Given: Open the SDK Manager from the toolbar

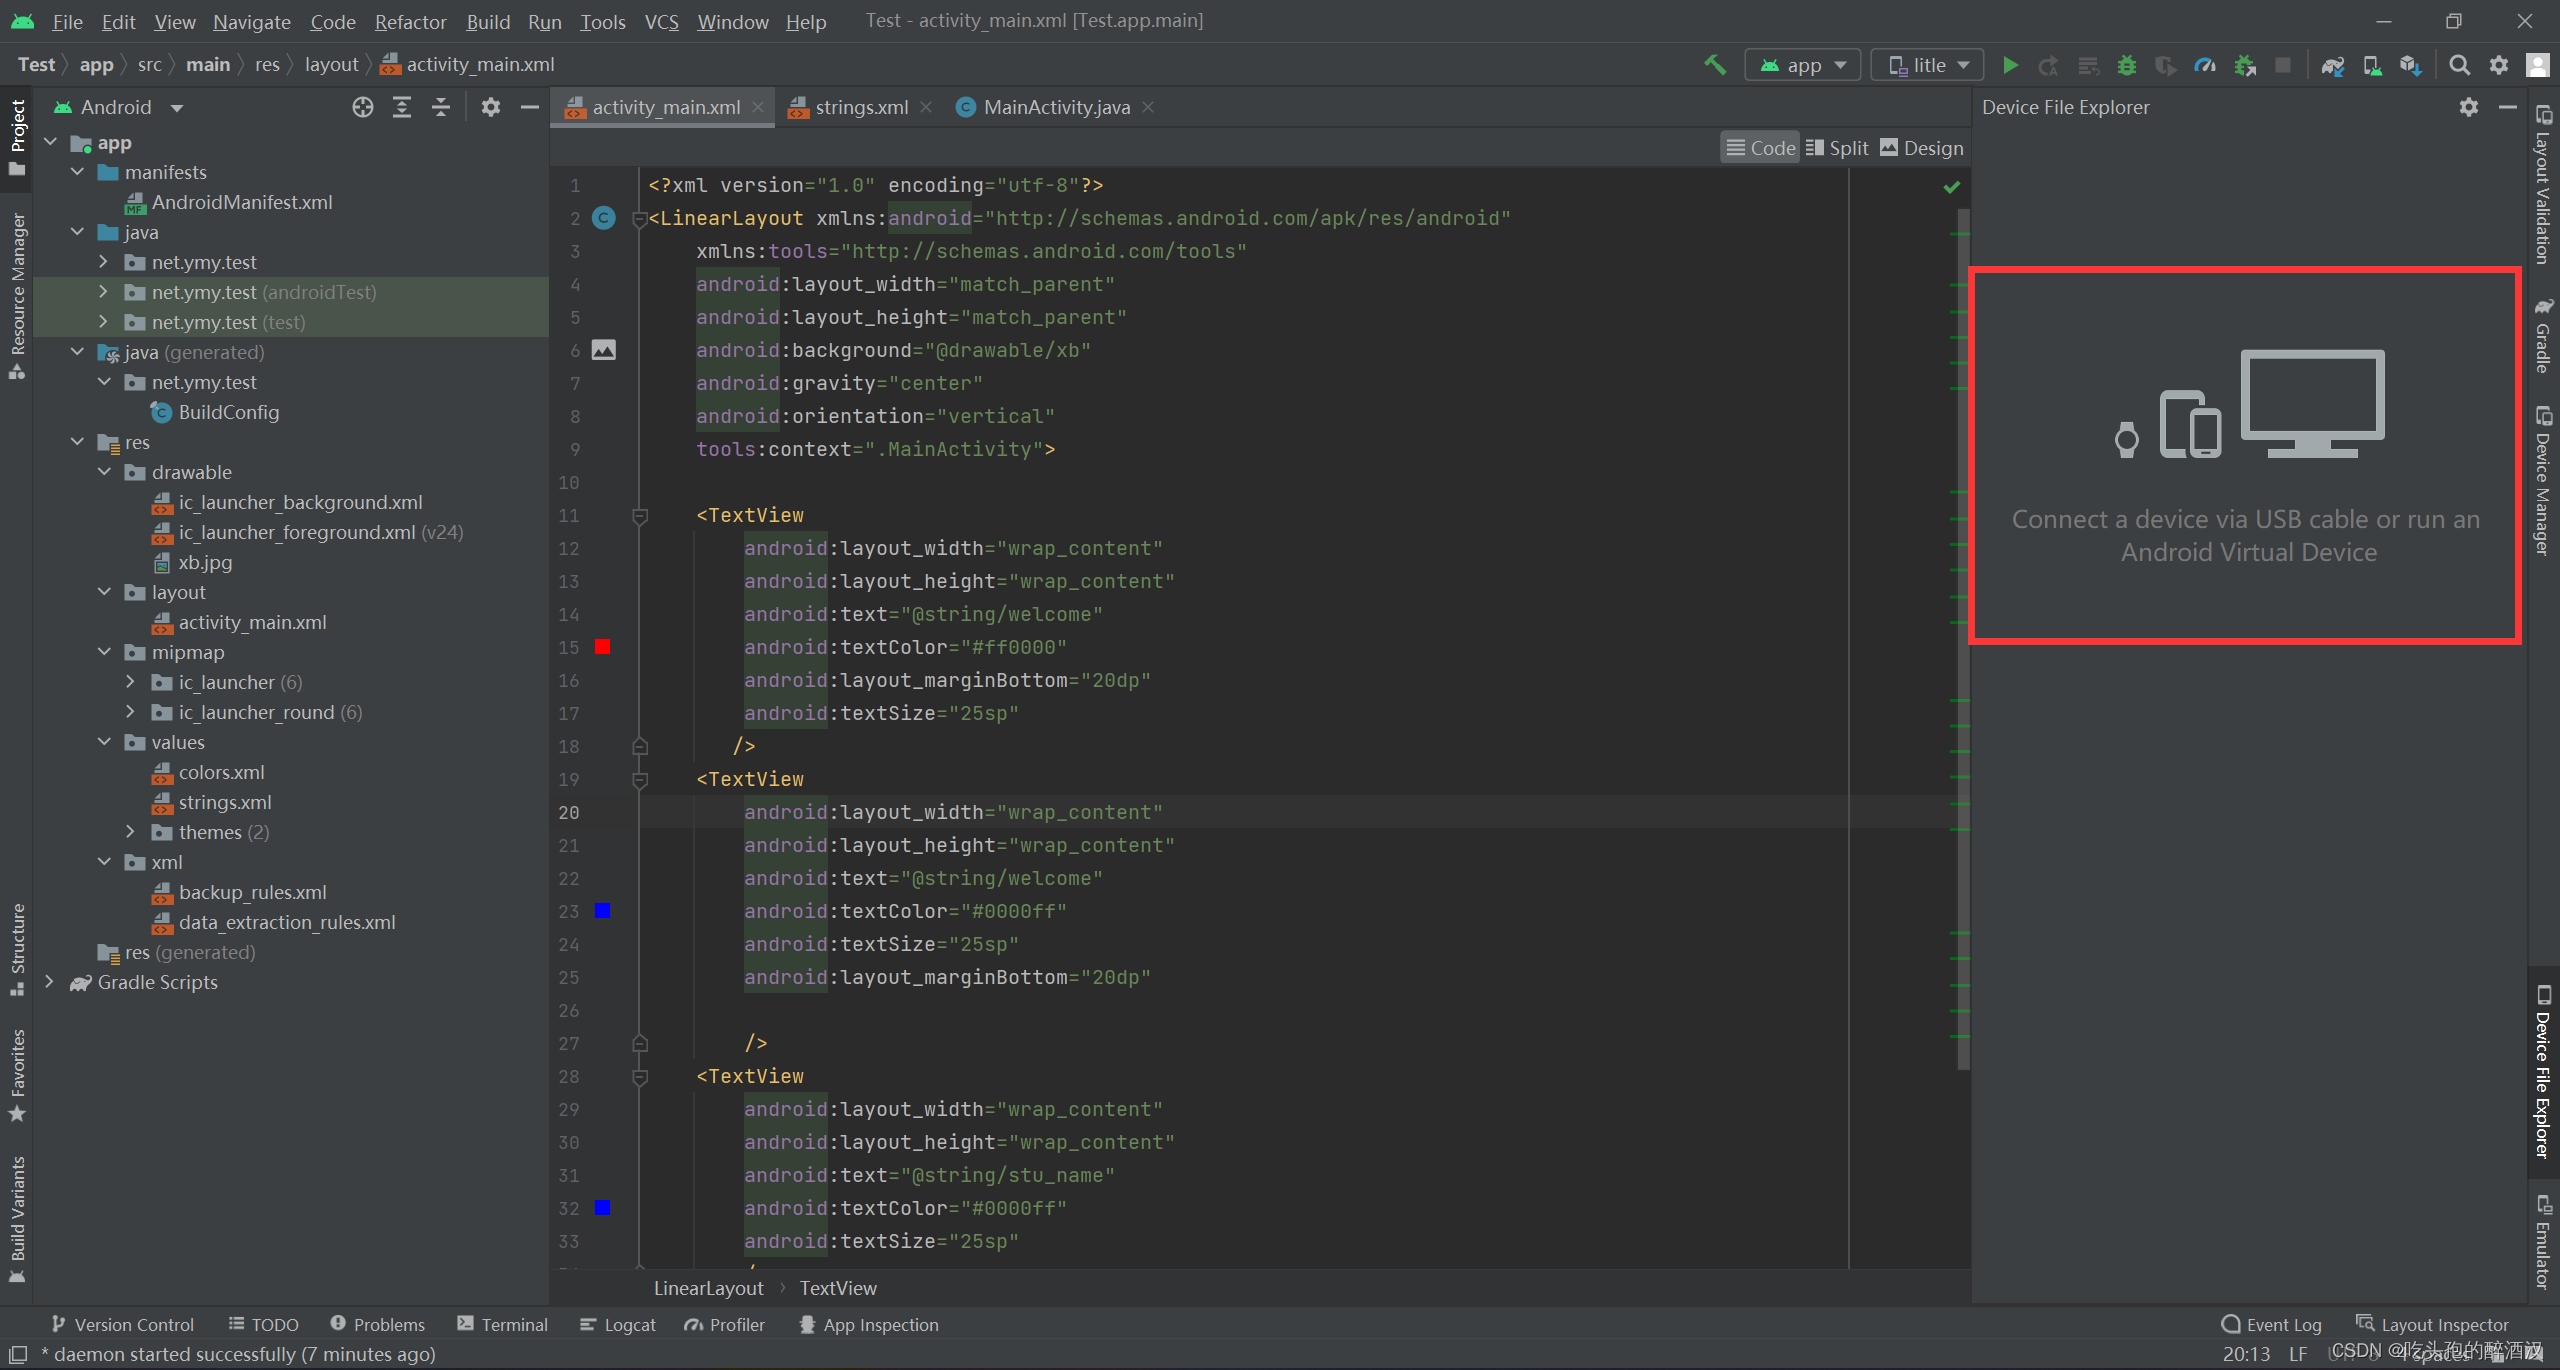Looking at the screenshot, I should click(2411, 64).
